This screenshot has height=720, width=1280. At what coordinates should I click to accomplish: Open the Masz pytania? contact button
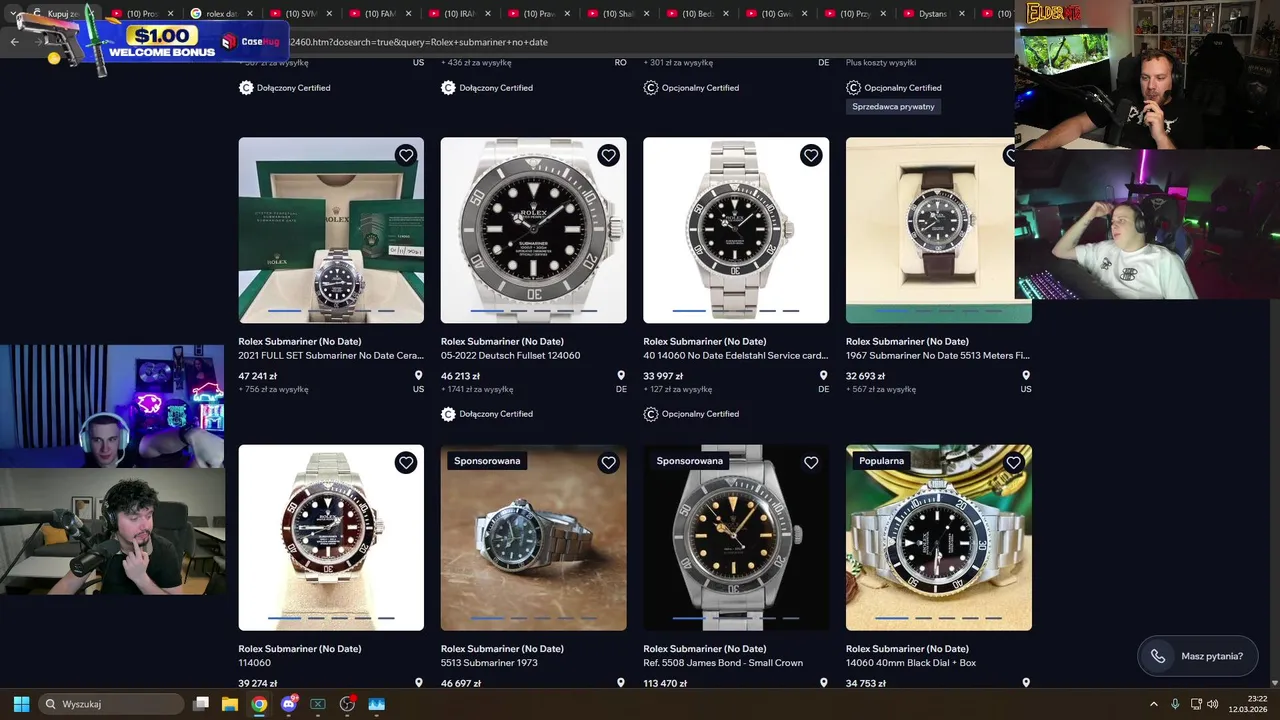(1197, 656)
